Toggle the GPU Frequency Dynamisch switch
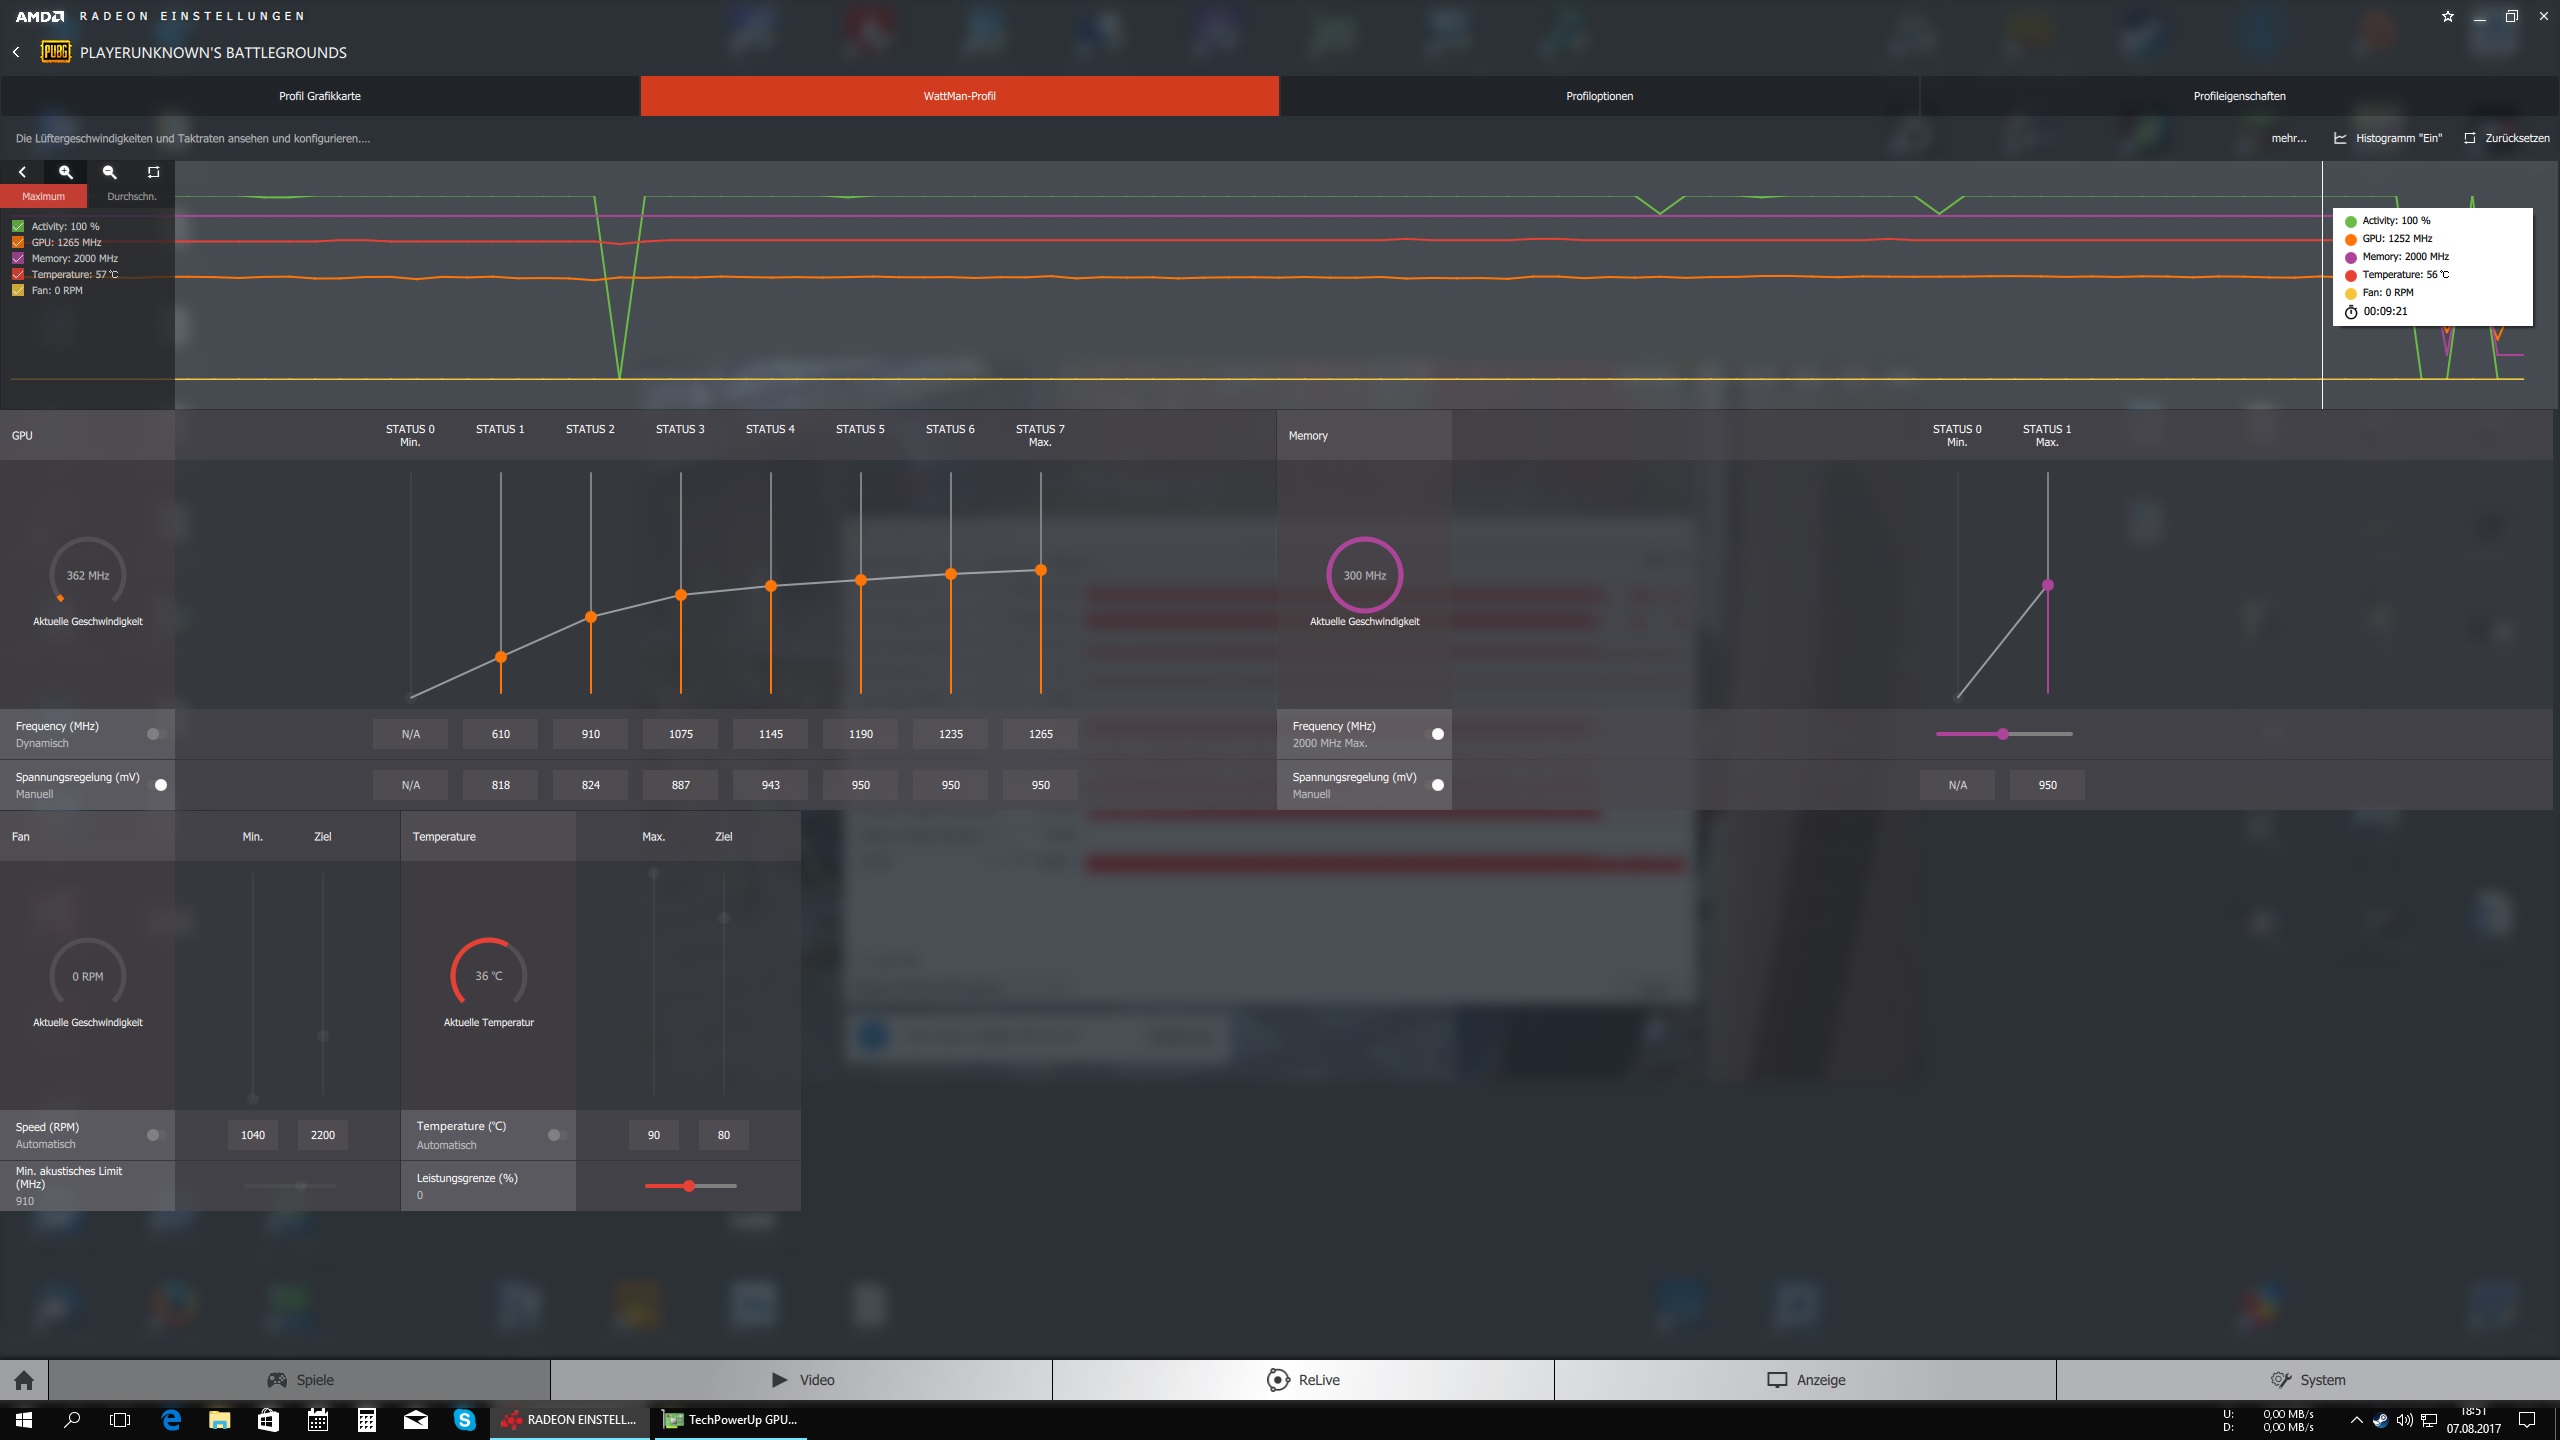The height and width of the screenshot is (1440, 2560). pyautogui.click(x=156, y=734)
